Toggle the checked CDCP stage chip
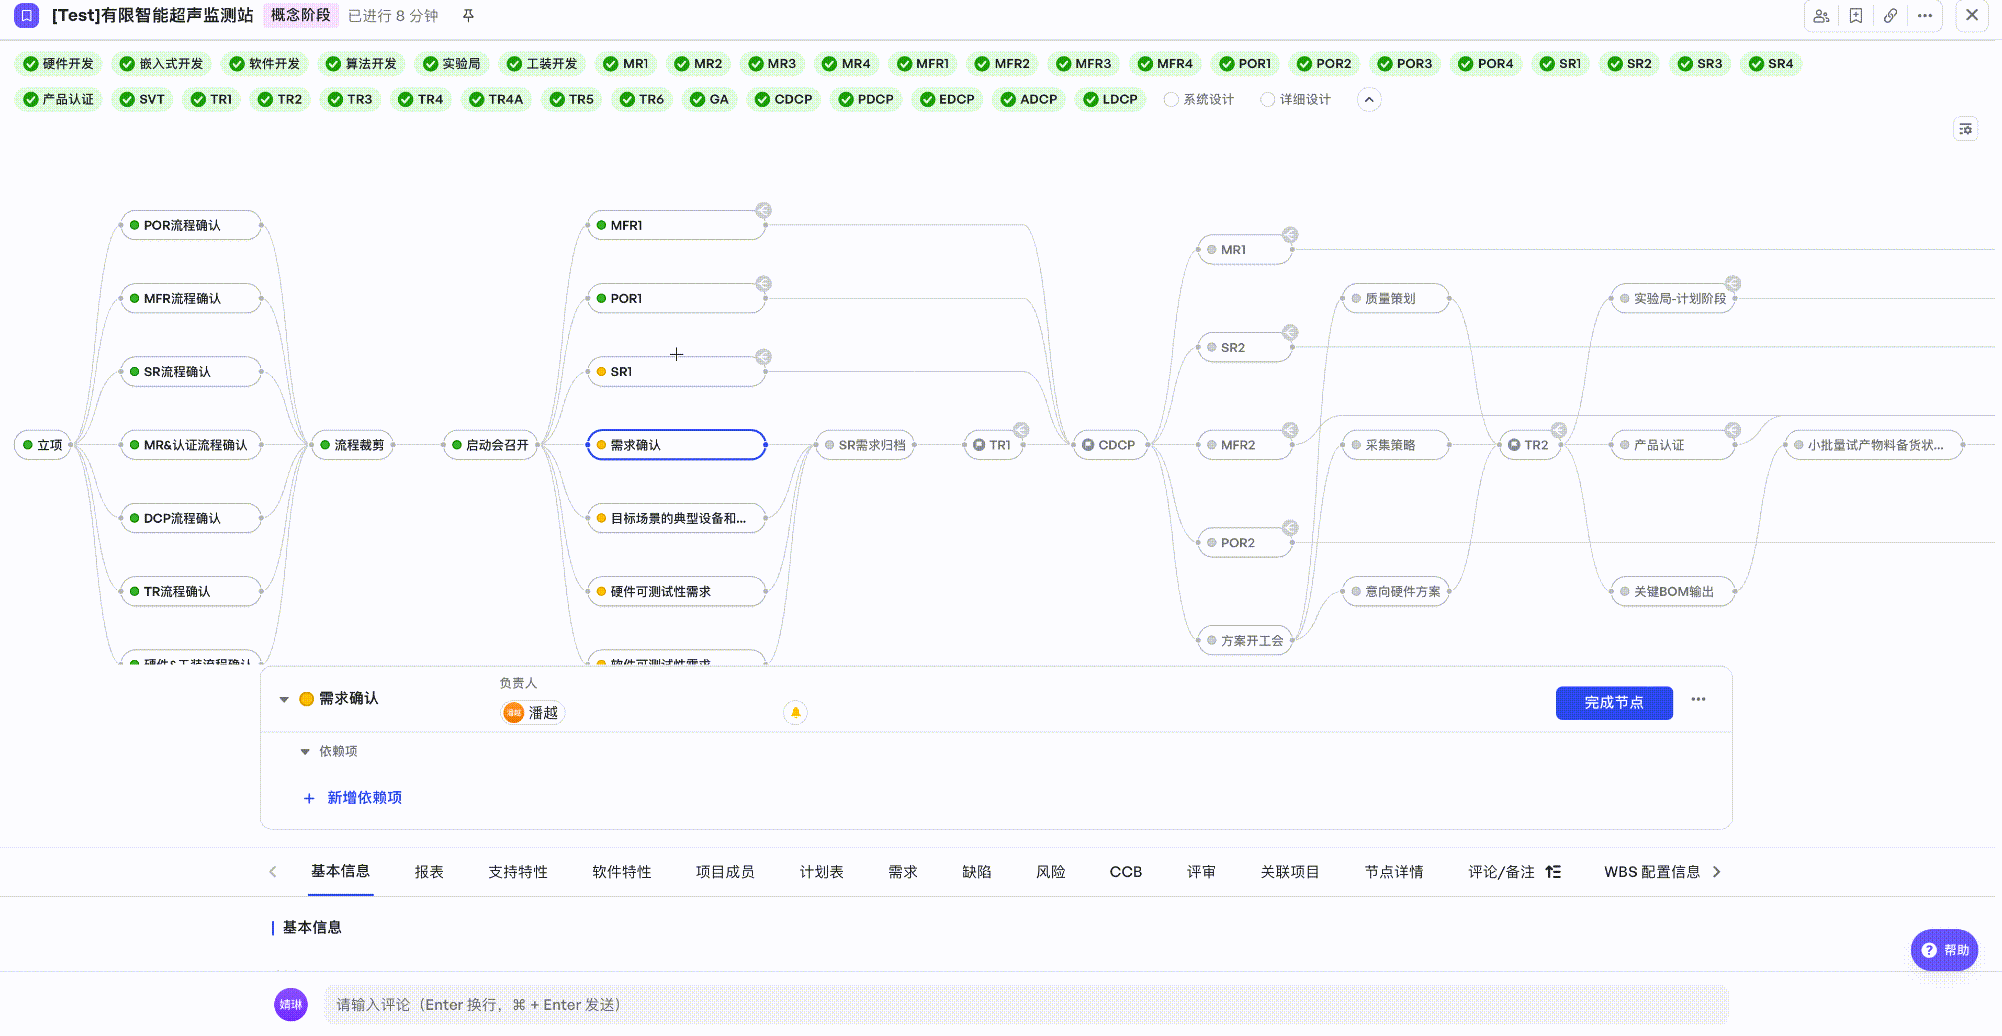Viewport: 2002px width, 1036px height. click(x=783, y=100)
